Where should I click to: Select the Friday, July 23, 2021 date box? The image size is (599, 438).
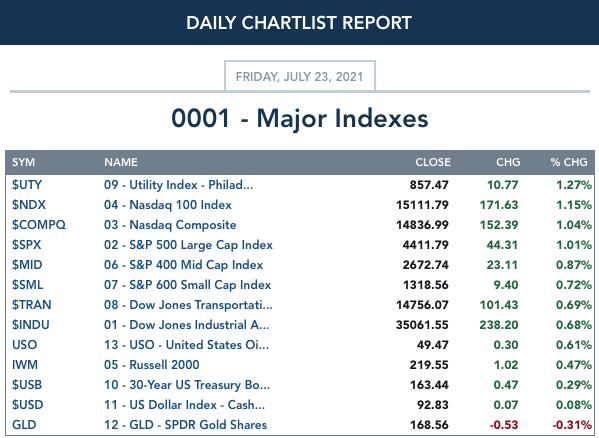point(300,76)
